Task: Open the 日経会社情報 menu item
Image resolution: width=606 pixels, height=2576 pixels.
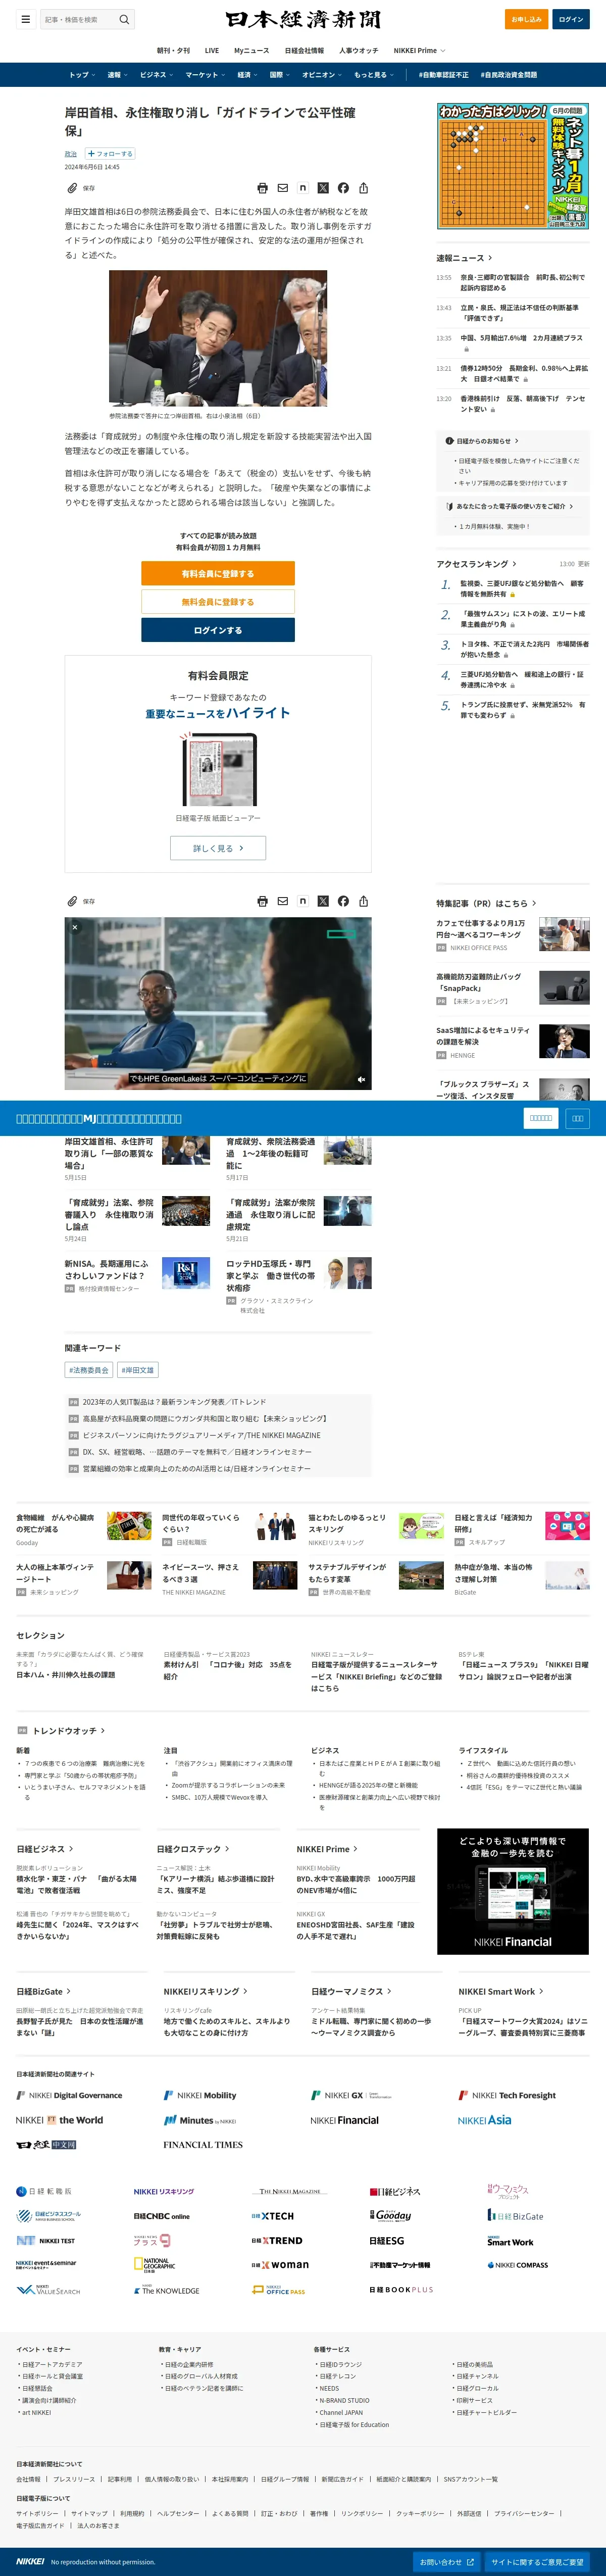Action: click(304, 50)
